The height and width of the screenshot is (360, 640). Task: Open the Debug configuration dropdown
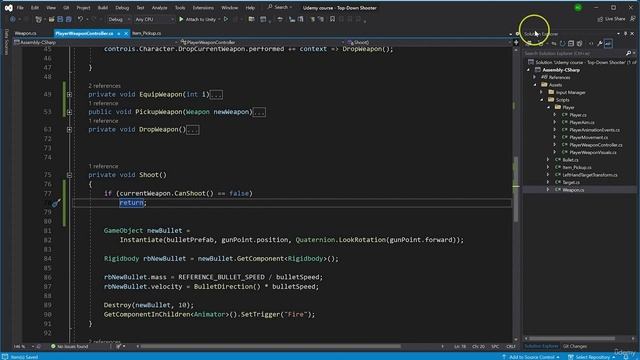coord(118,19)
